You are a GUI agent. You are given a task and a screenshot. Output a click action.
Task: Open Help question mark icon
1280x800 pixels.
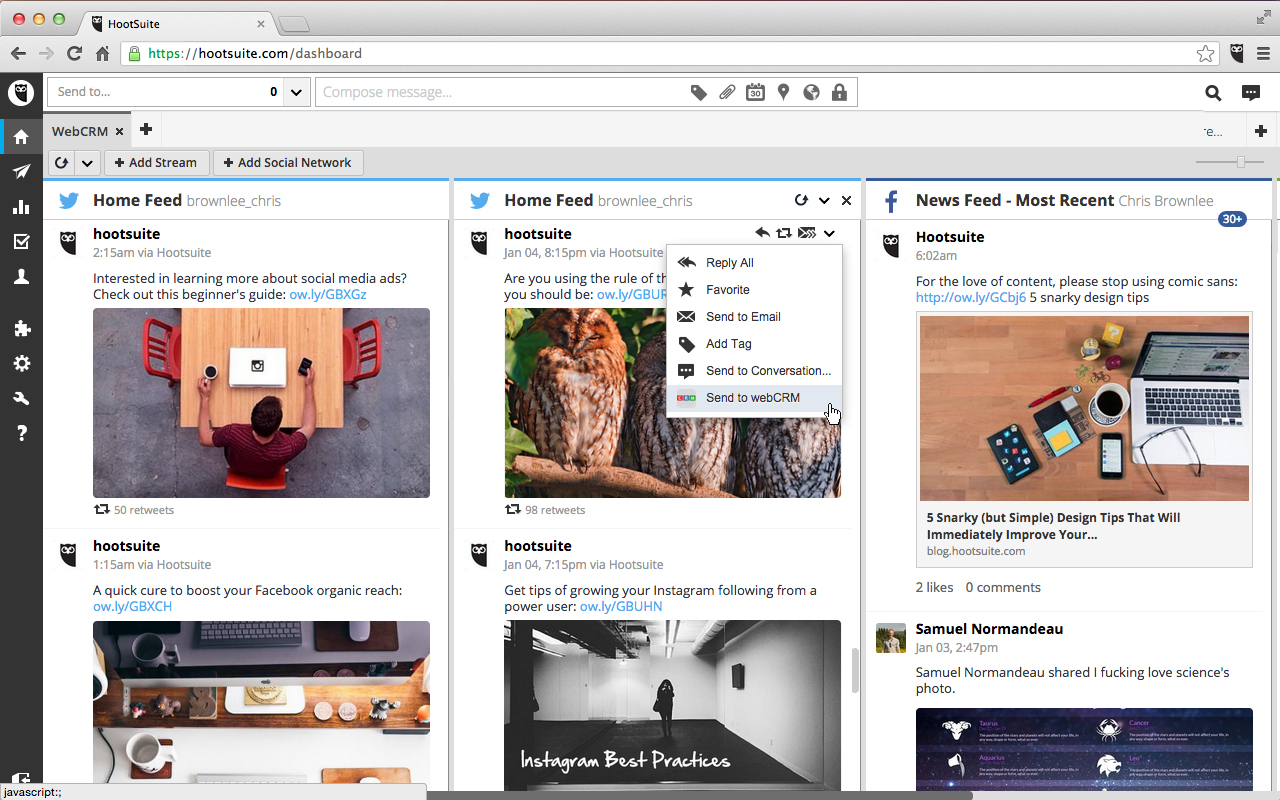(x=21, y=433)
